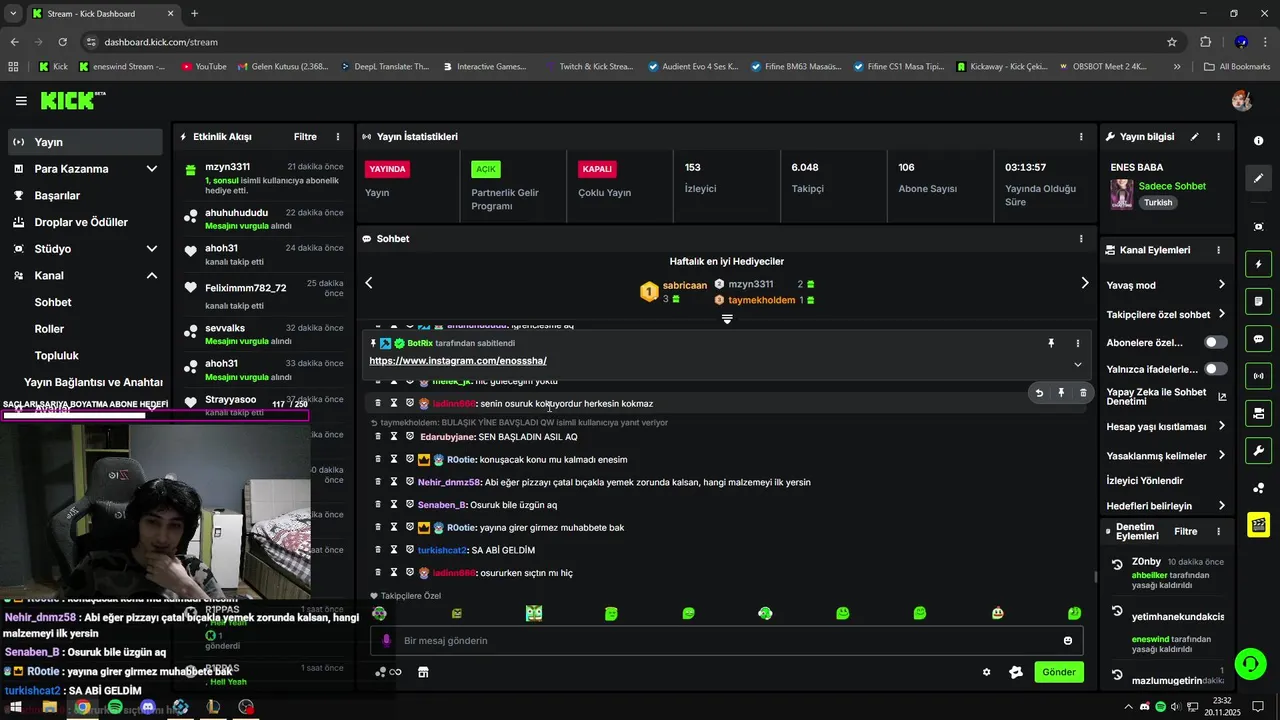Open Roller under Kanal
This screenshot has height=720, width=1280.
point(49,329)
